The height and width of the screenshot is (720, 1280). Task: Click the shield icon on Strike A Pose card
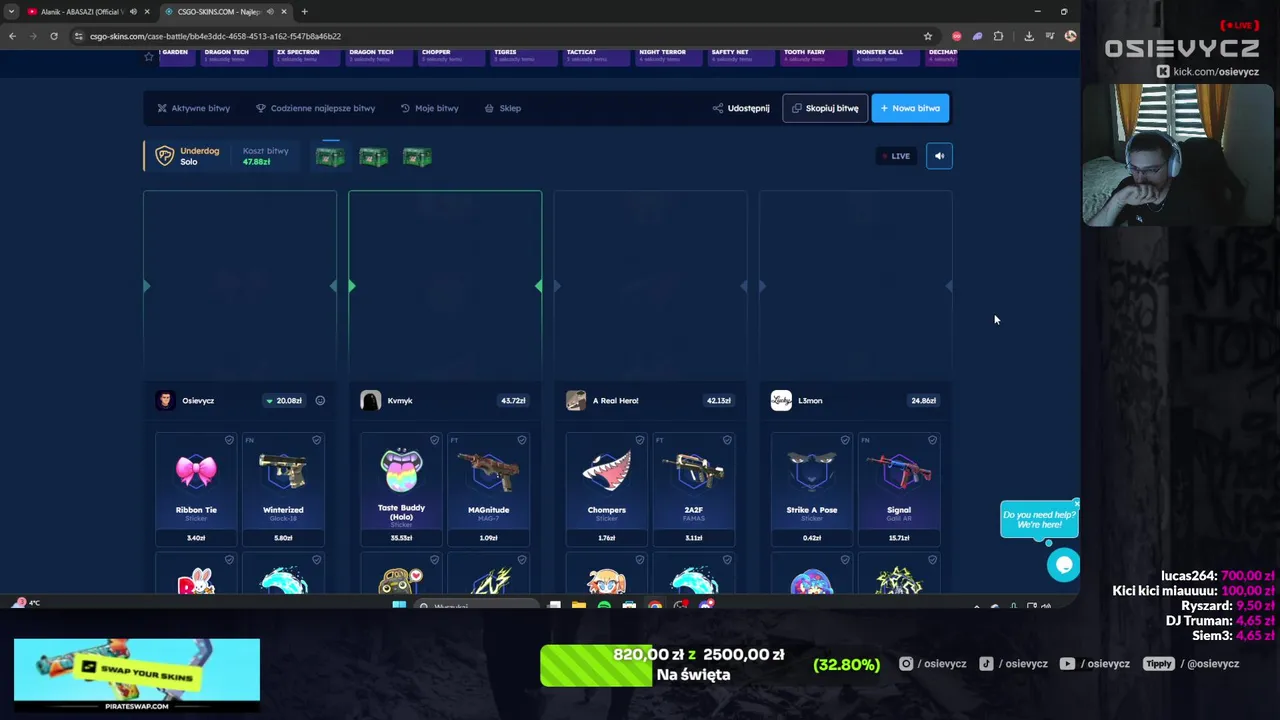pyautogui.click(x=845, y=440)
